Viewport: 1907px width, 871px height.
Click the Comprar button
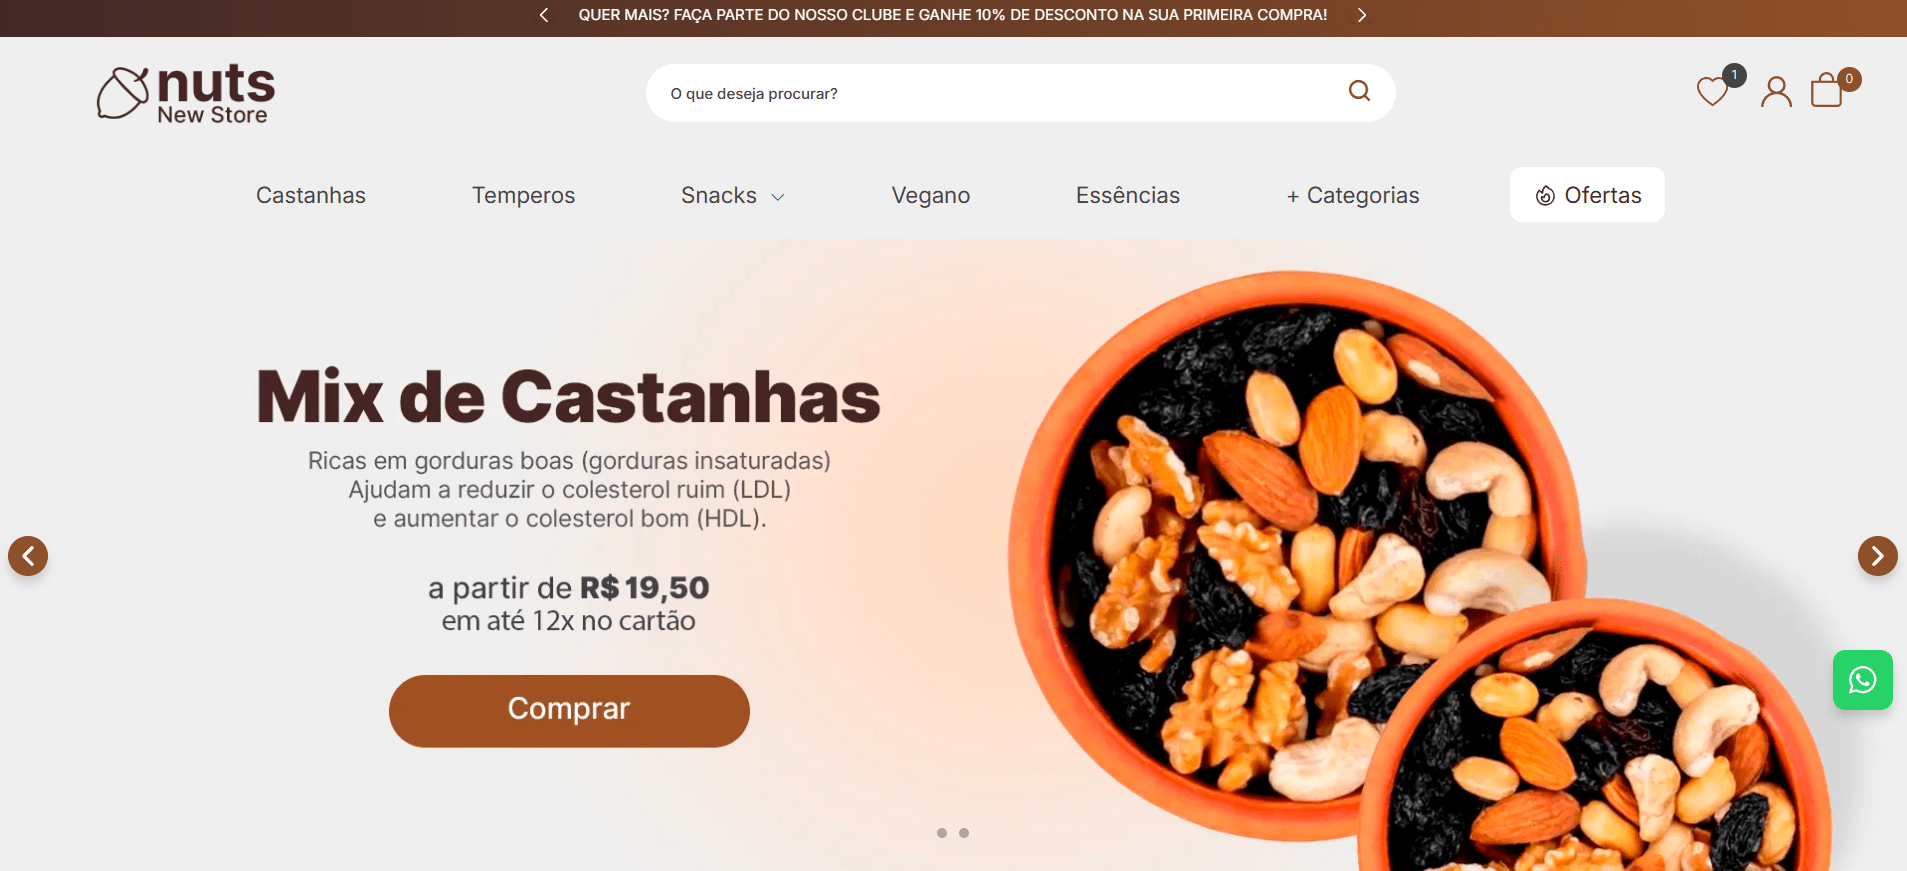click(x=569, y=711)
